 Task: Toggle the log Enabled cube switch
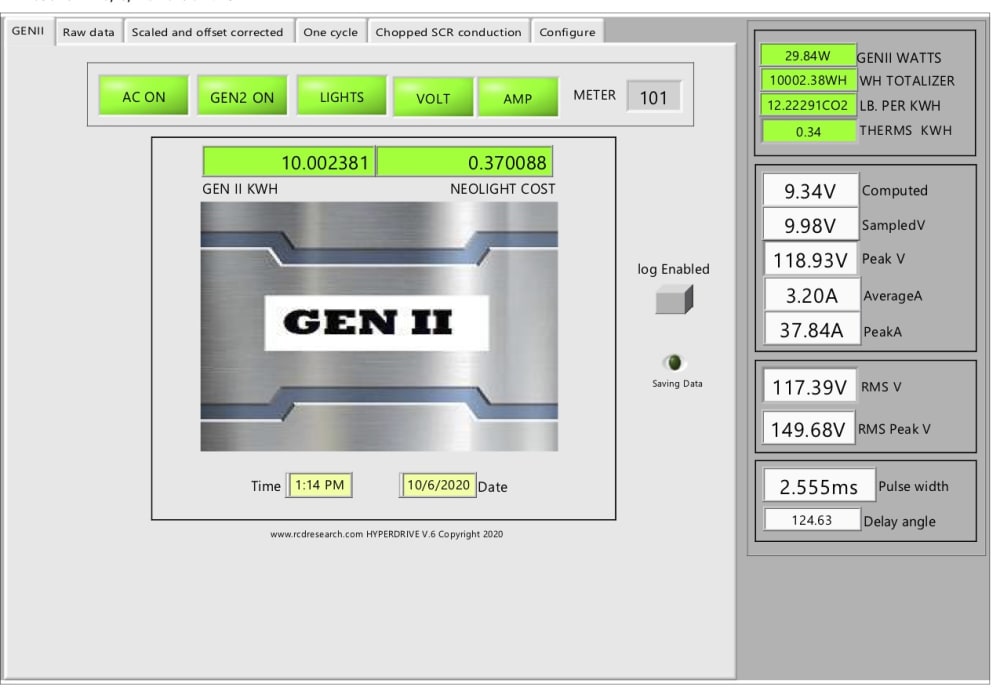pos(674,299)
